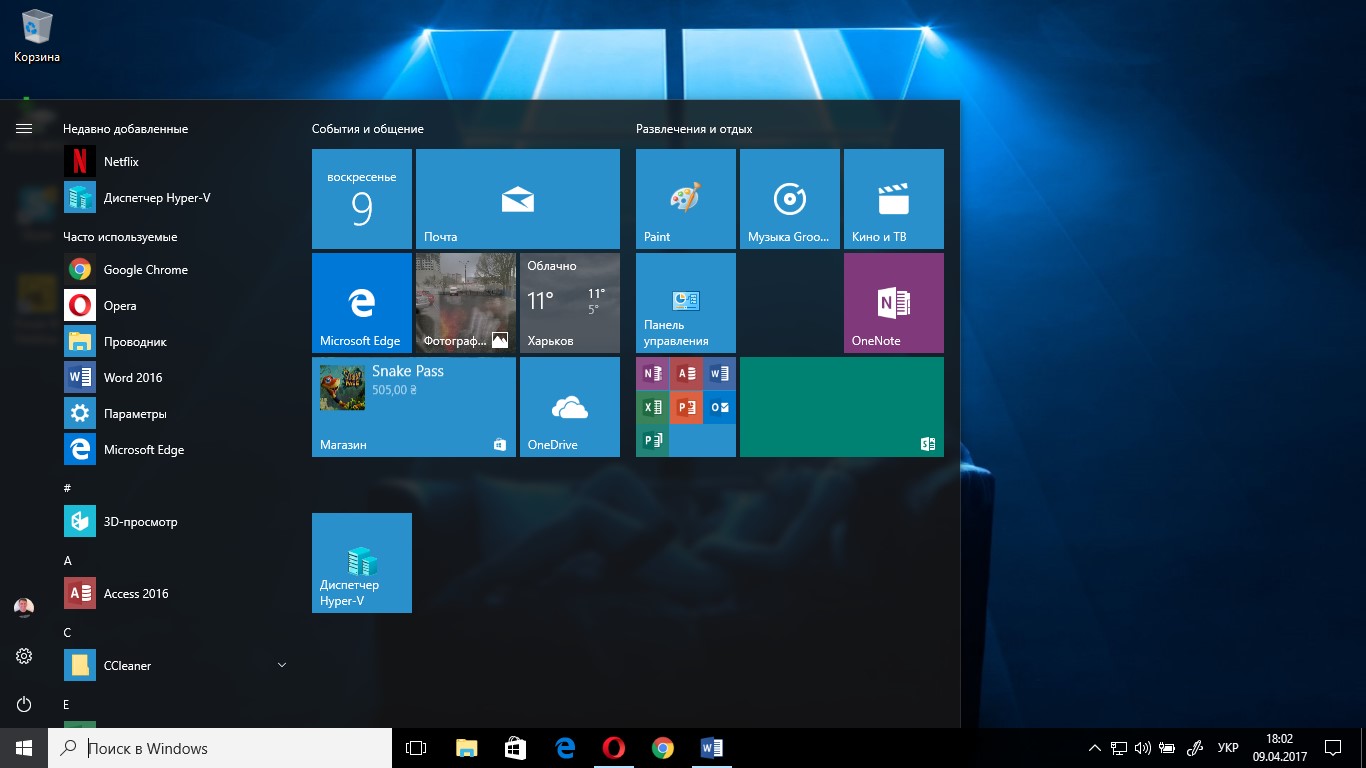Open the Фотографии photo tile
Screen dimensions: 1366x768
(x=466, y=303)
